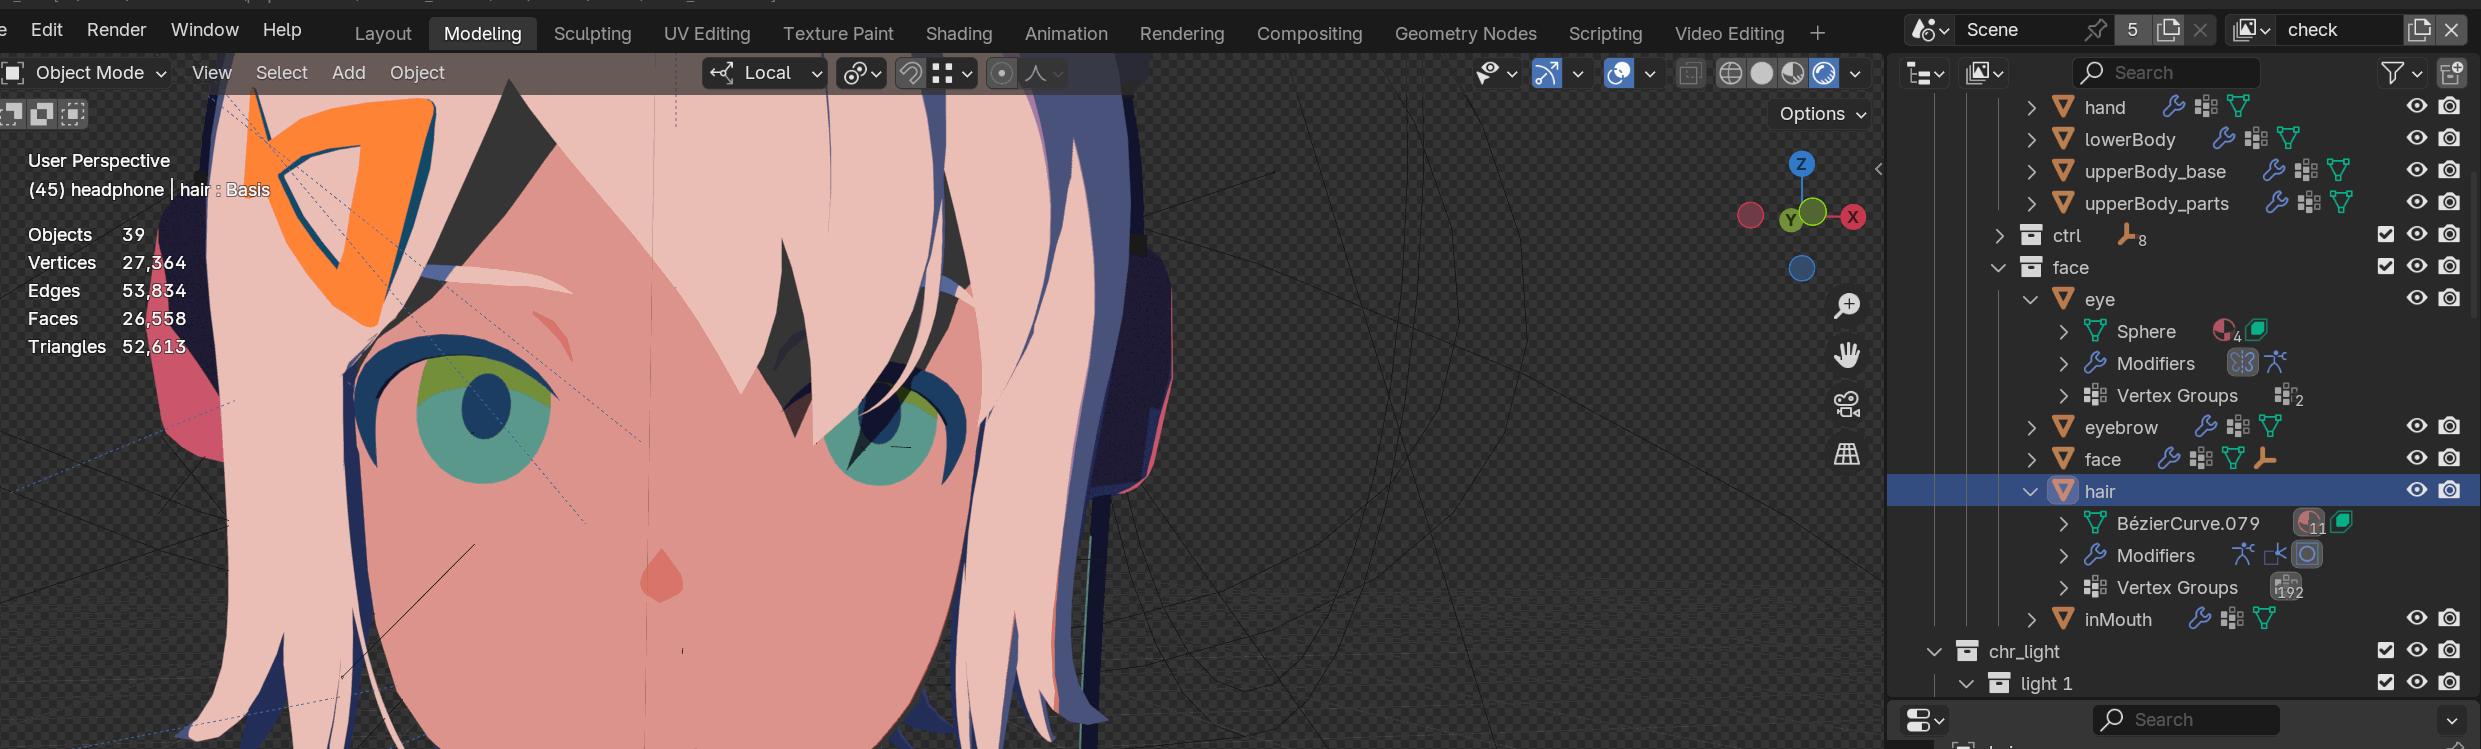
Task: Open outliner editor type selector
Action: 1925,73
